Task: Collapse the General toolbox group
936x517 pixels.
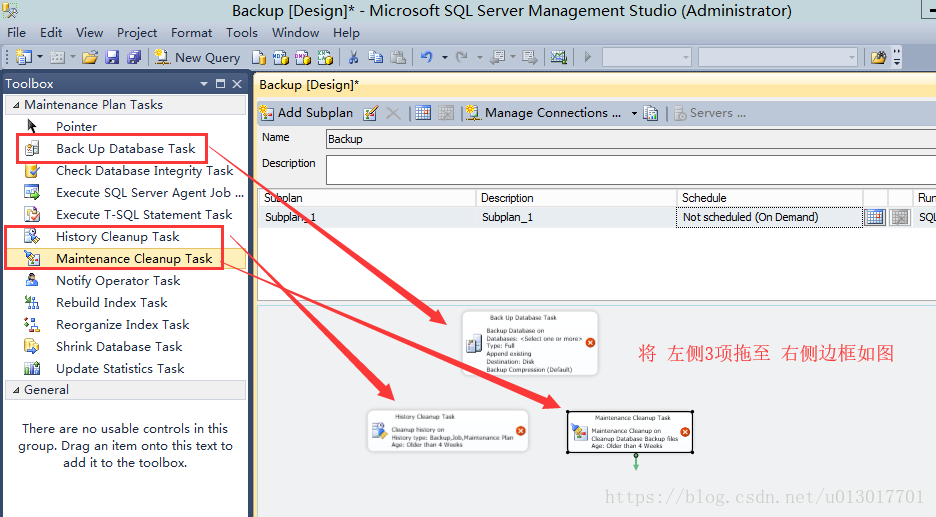Action: click(x=16, y=390)
